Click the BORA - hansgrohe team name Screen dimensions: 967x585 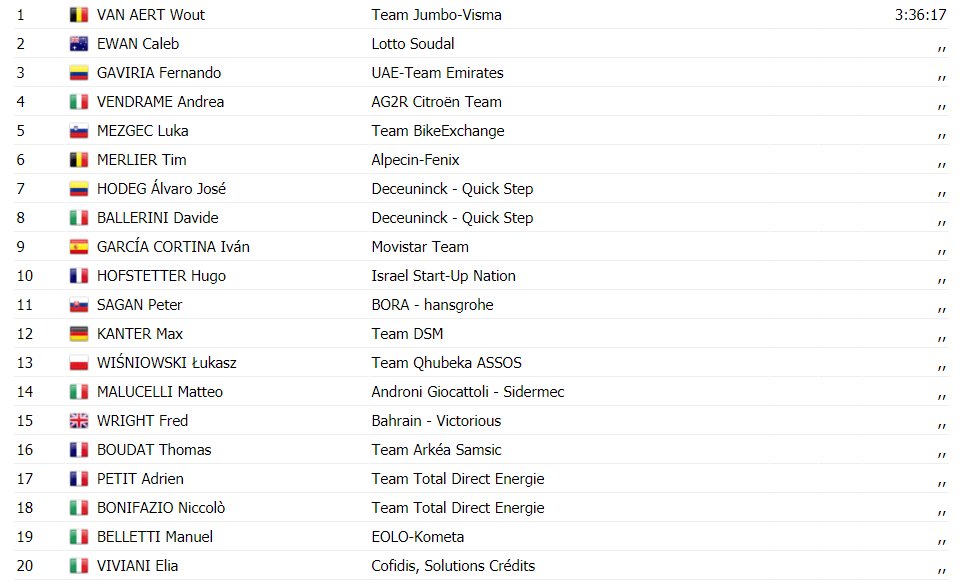[432, 305]
